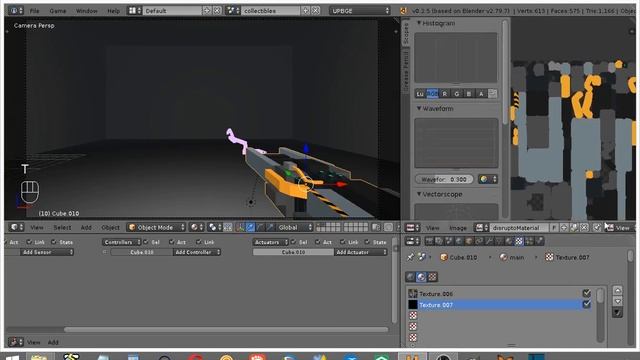Show other textures checker icon

[x=432, y=277]
